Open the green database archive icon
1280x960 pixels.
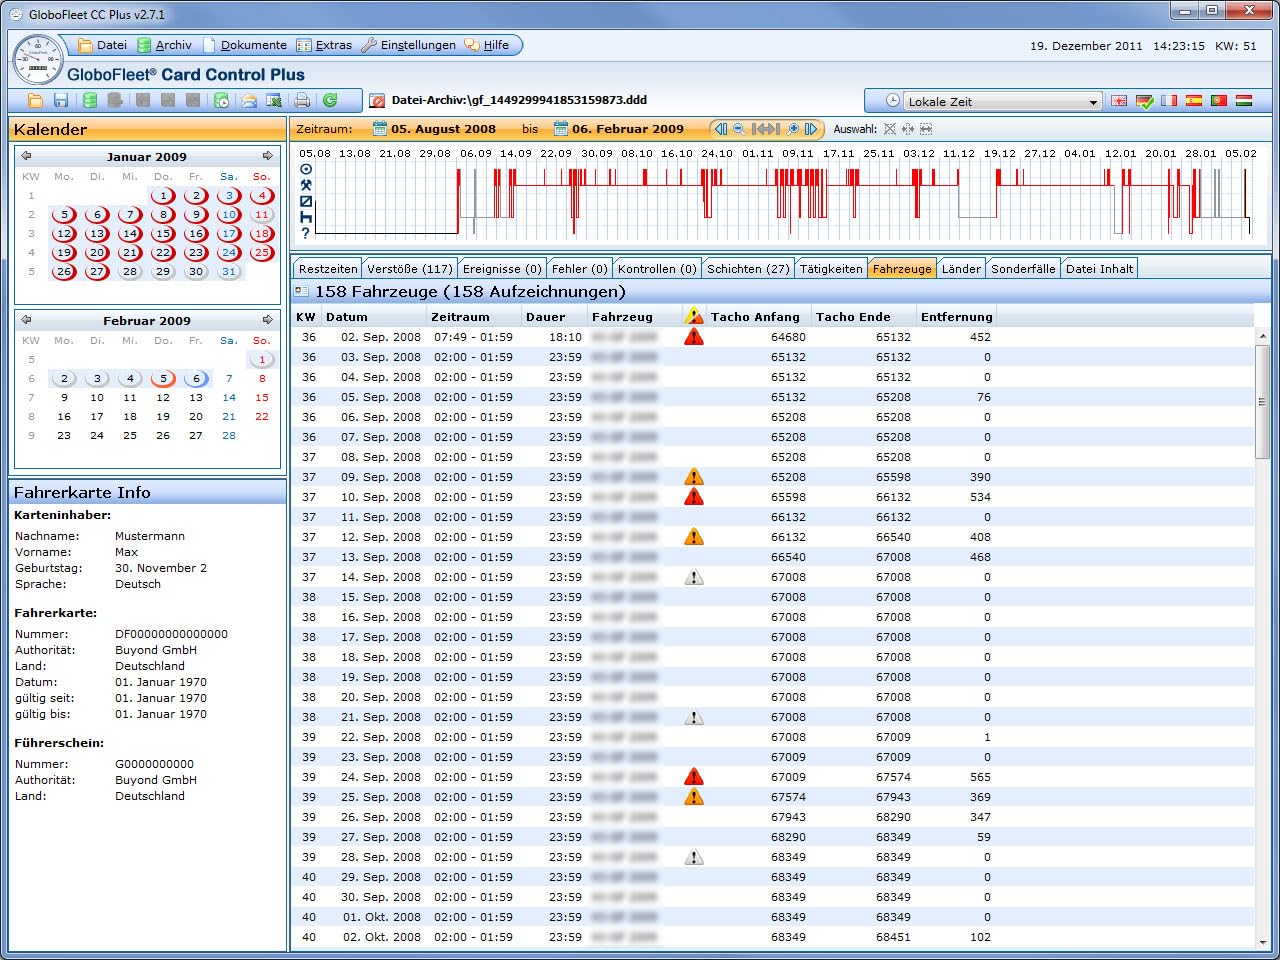coord(90,100)
